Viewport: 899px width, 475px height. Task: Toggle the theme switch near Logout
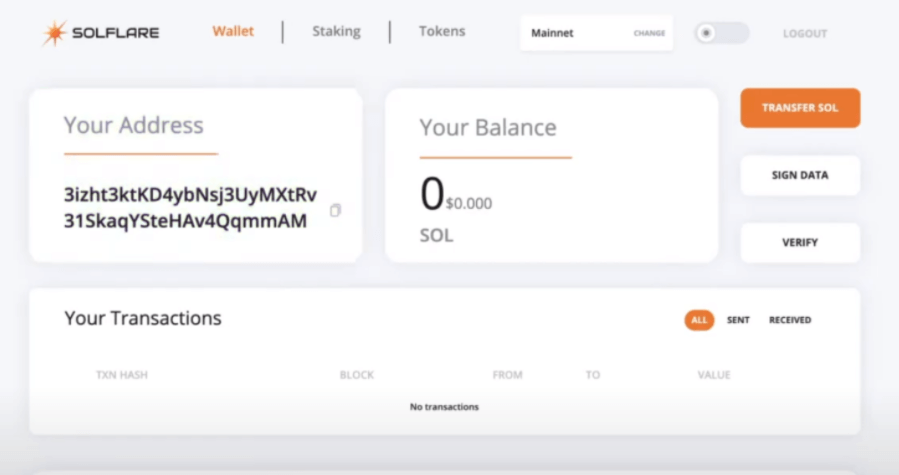(x=720, y=33)
